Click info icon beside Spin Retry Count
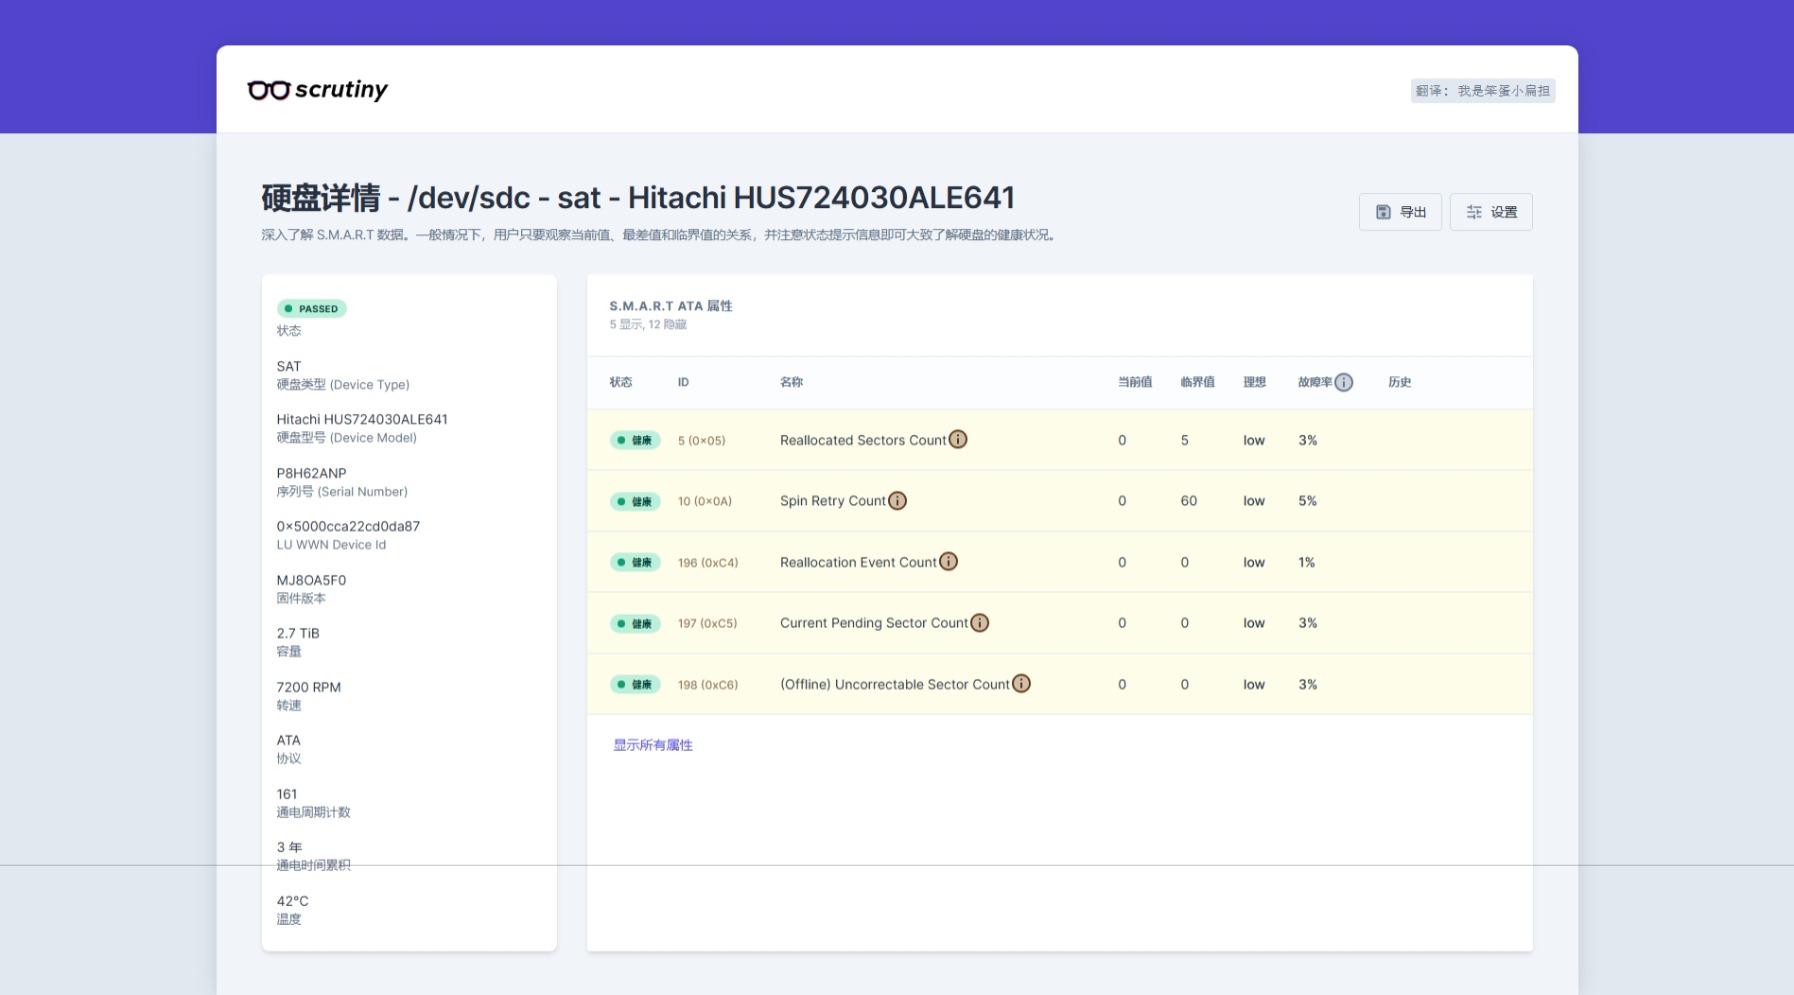 pos(898,500)
